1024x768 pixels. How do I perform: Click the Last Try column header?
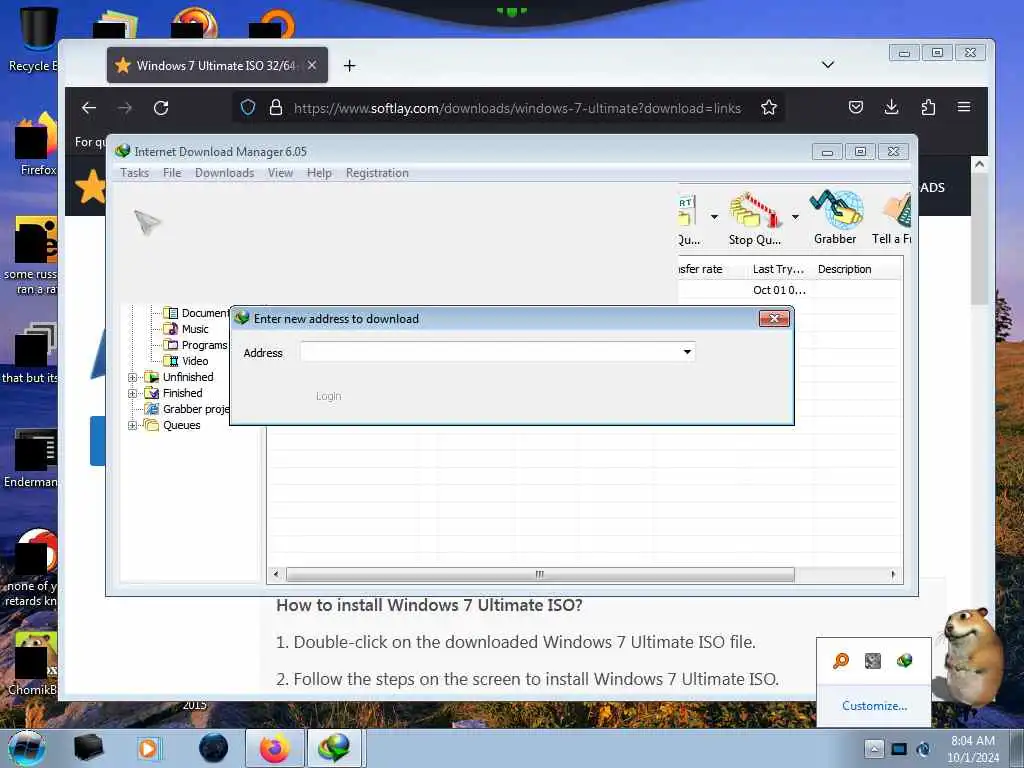(x=778, y=269)
